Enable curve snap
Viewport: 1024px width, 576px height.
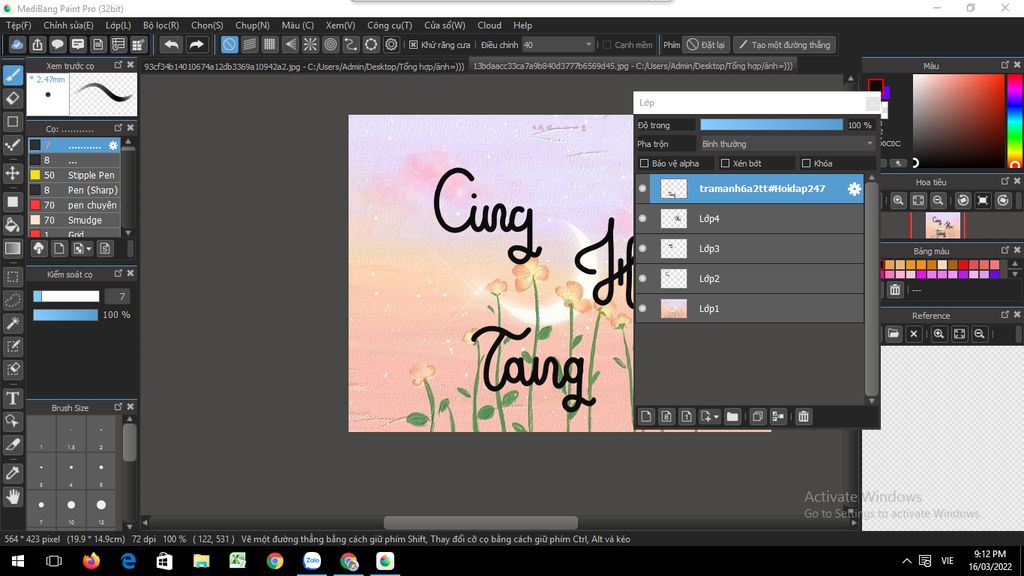351,44
